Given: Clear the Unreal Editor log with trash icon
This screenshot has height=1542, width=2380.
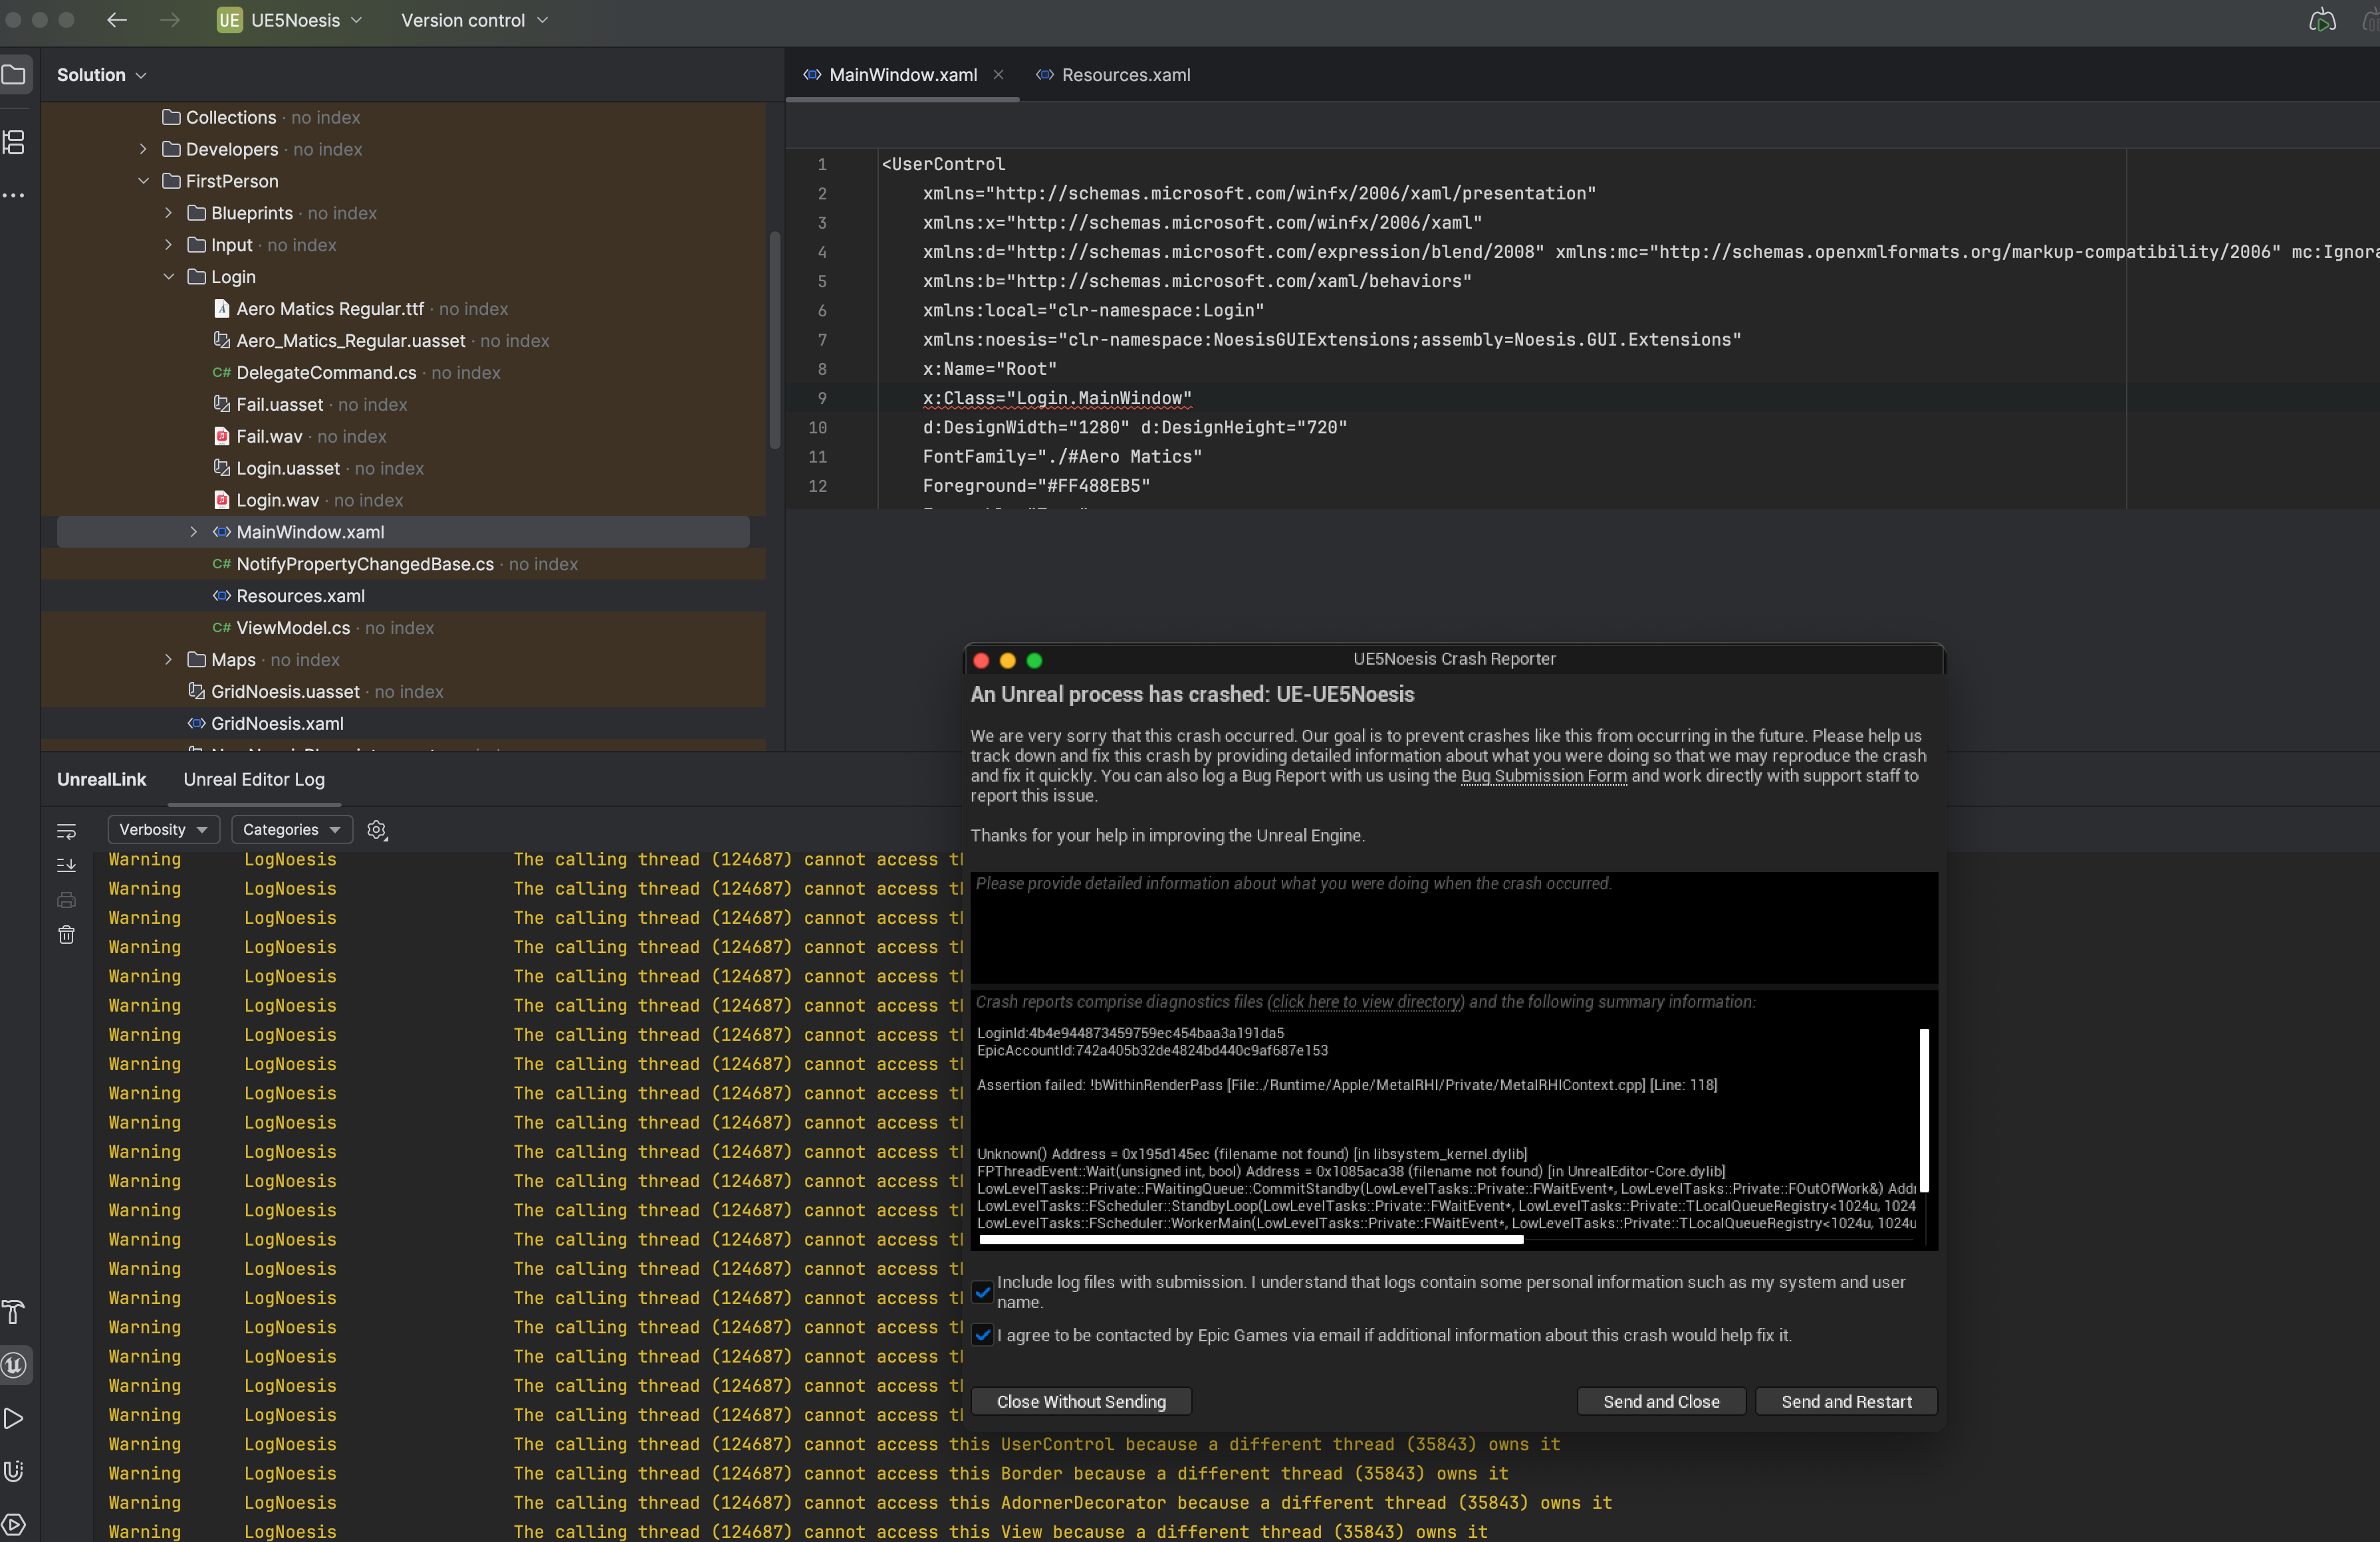Looking at the screenshot, I should 66,935.
